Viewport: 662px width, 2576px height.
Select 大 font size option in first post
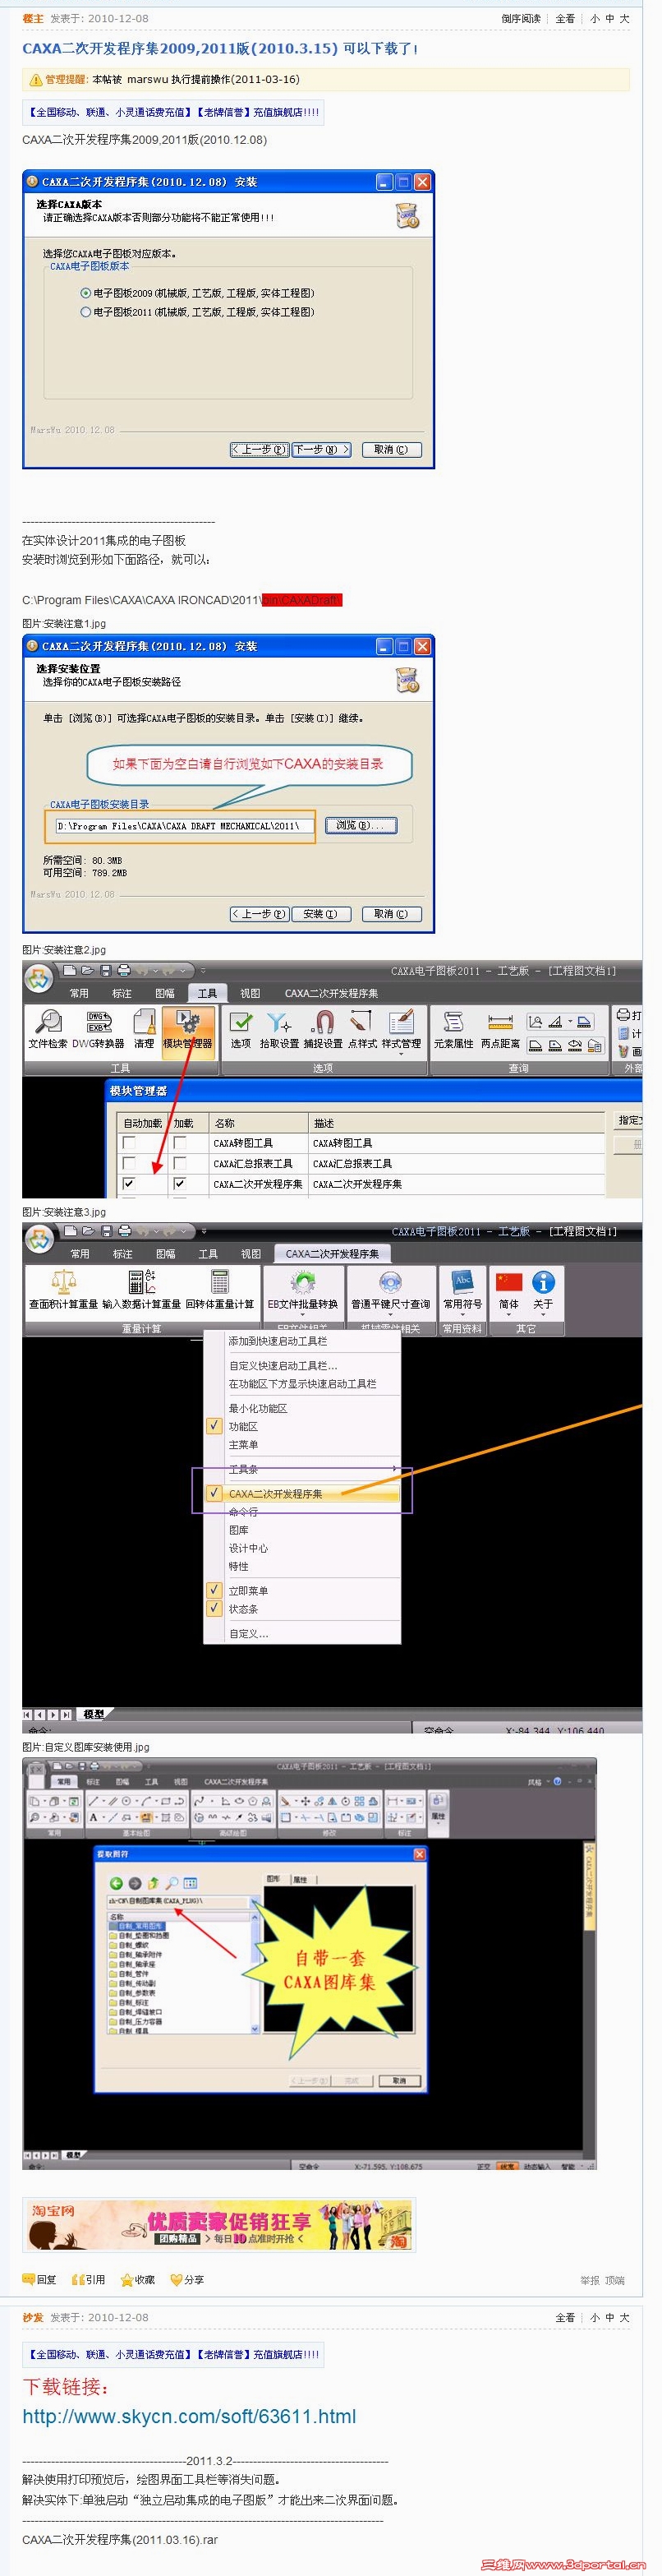pyautogui.click(x=624, y=18)
